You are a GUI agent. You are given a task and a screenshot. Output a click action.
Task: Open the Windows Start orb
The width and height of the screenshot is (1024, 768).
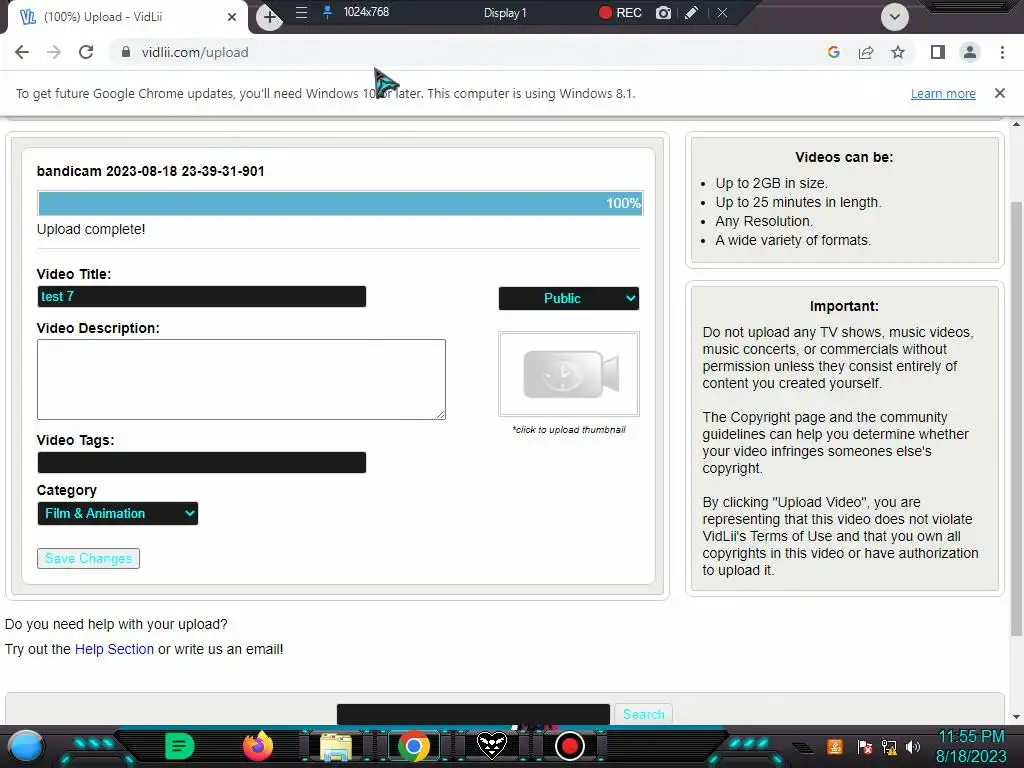point(26,746)
